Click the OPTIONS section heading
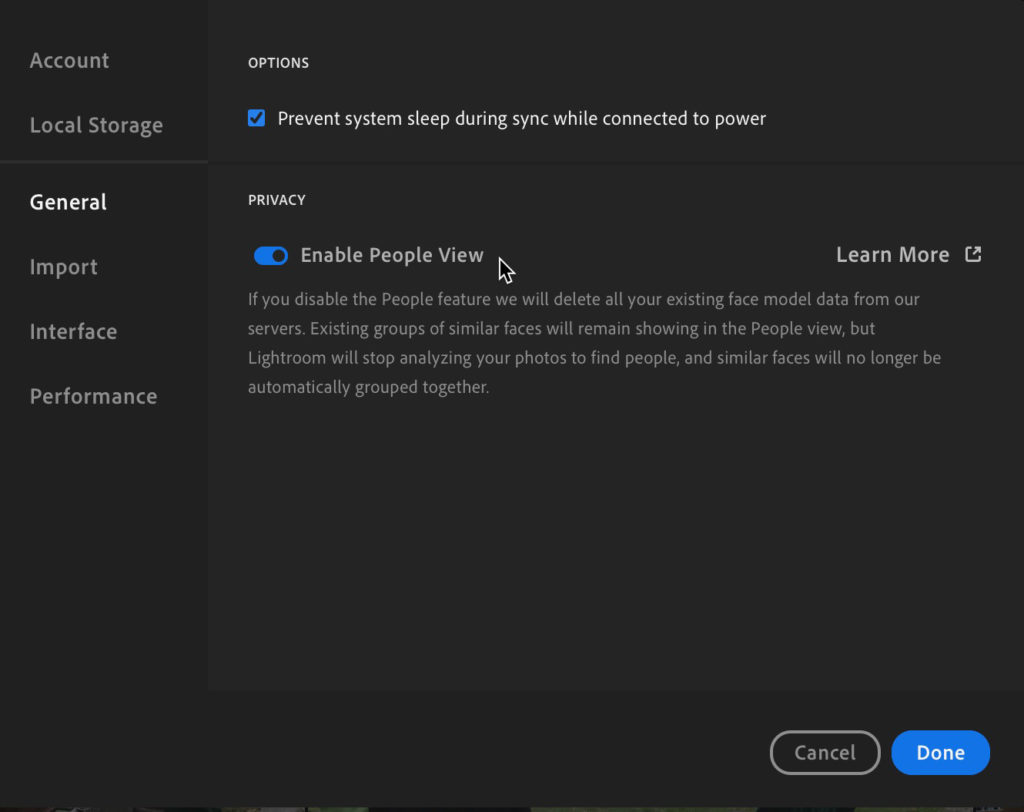 pos(278,63)
